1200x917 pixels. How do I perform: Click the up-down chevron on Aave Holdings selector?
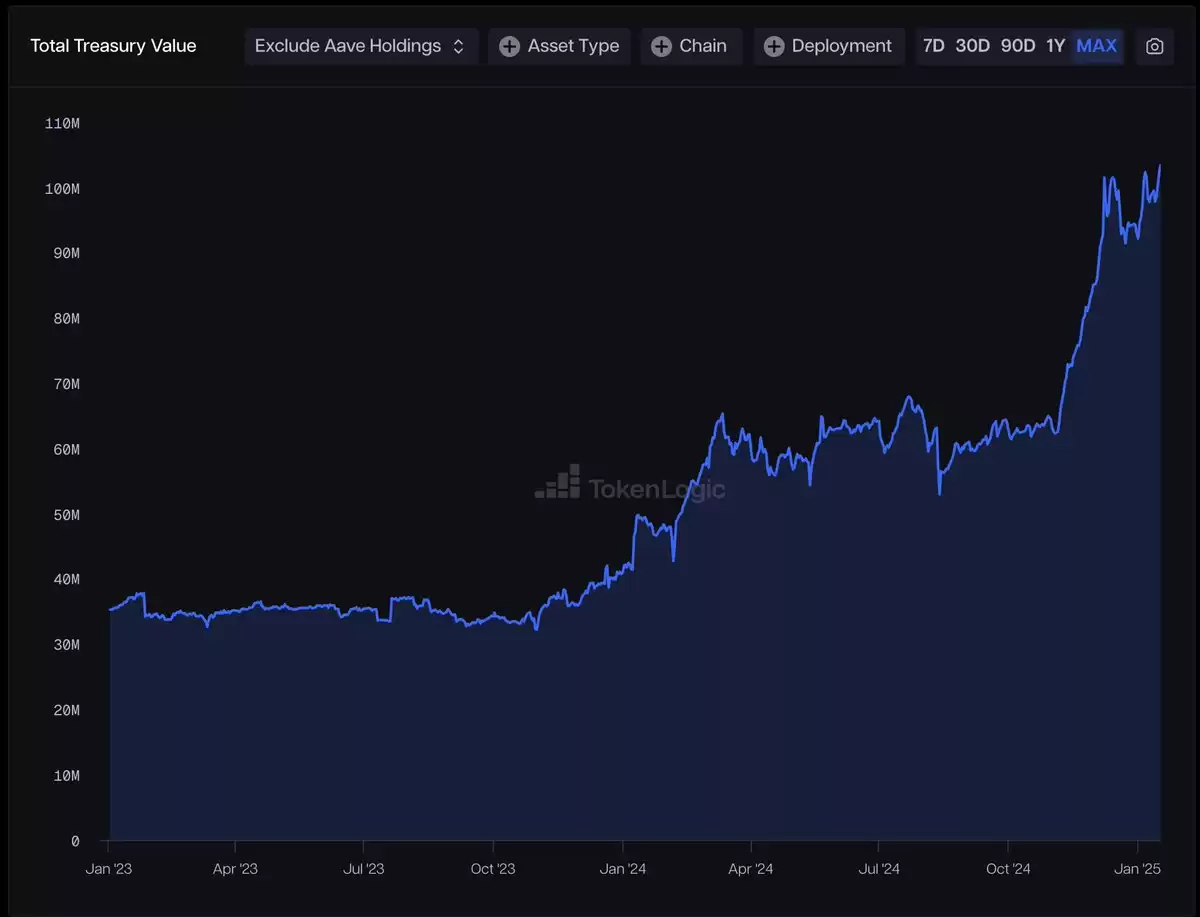coord(458,46)
